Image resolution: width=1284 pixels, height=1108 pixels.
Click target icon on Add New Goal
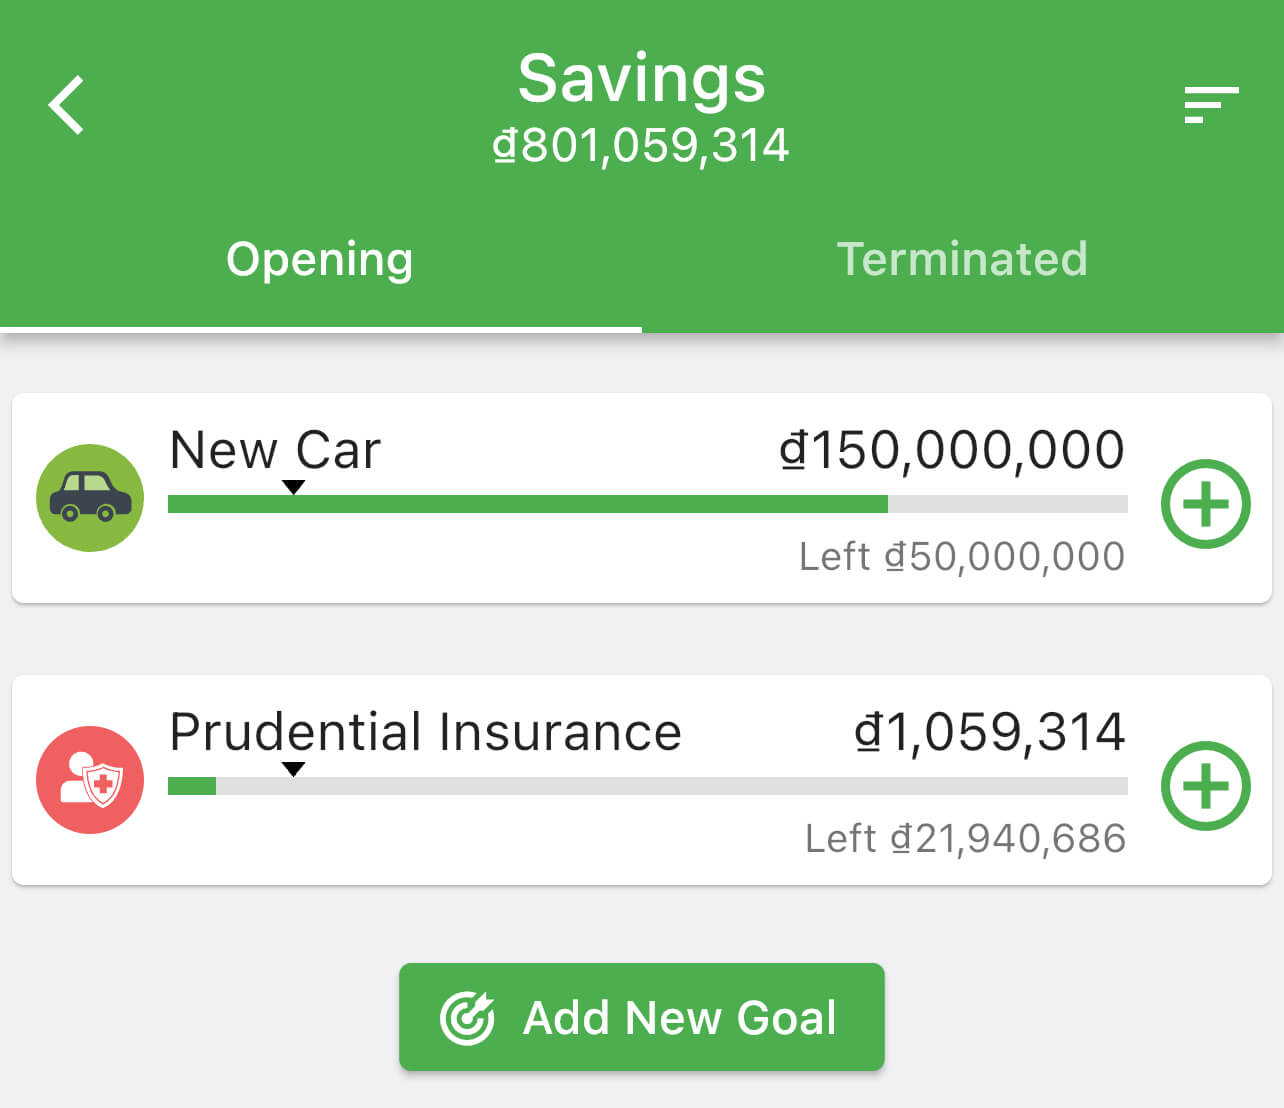[467, 1018]
